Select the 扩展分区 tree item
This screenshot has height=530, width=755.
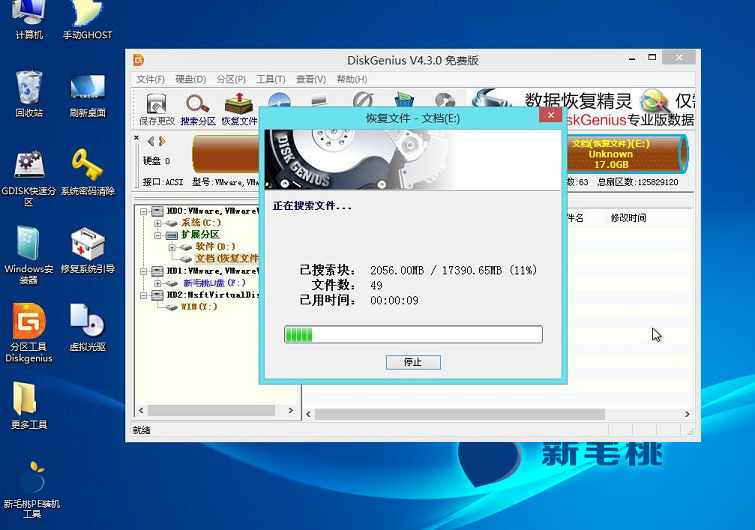tap(200, 235)
